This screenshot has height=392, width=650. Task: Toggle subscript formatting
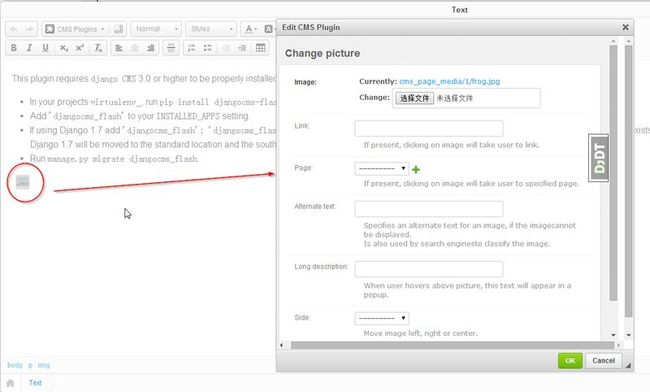tap(63, 48)
